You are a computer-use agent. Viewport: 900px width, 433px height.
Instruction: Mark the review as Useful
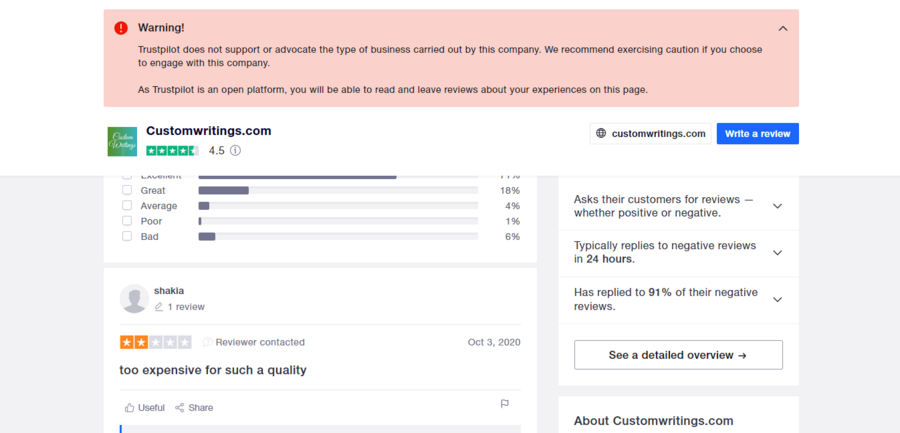coord(145,408)
